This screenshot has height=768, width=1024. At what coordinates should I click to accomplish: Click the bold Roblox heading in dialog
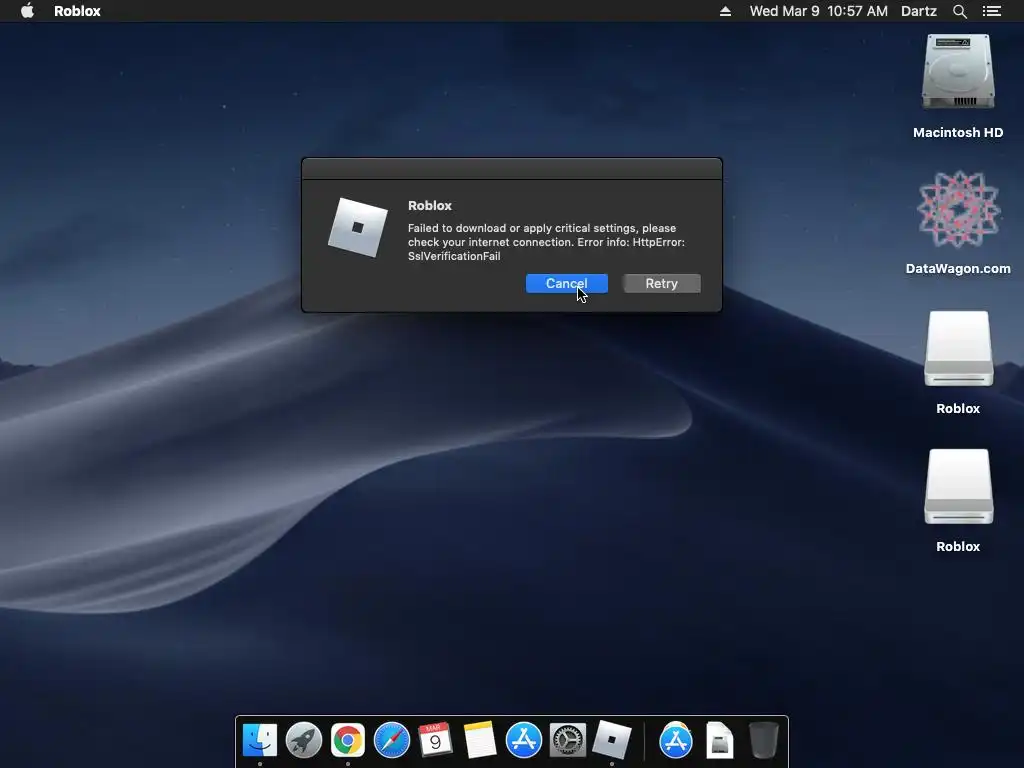tap(430, 205)
